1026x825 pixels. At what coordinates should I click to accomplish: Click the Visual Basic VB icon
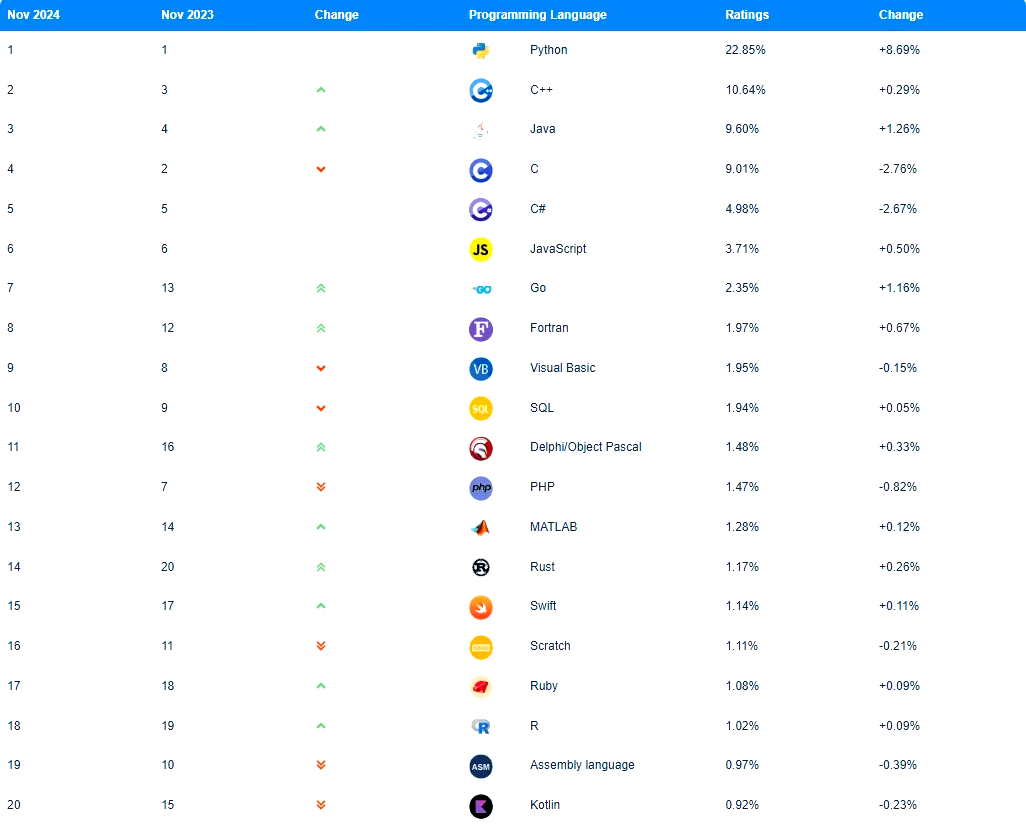tap(481, 369)
